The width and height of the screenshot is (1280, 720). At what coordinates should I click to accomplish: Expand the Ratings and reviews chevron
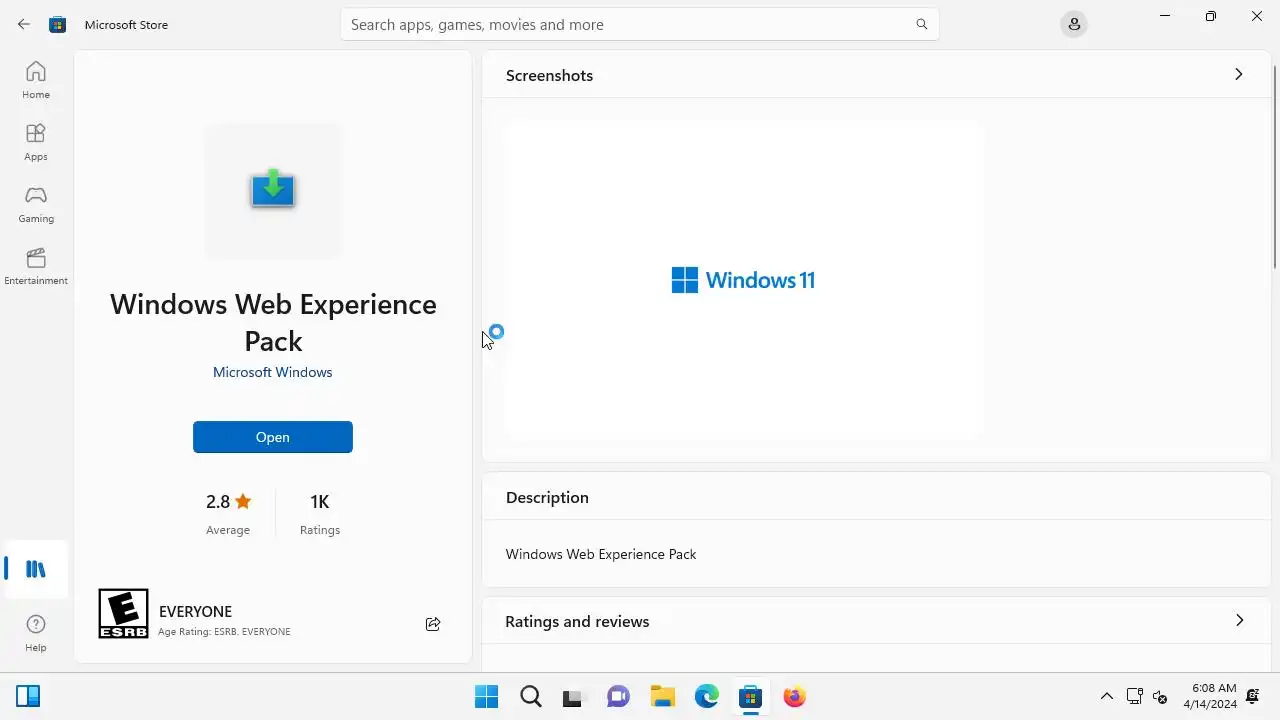click(x=1239, y=621)
